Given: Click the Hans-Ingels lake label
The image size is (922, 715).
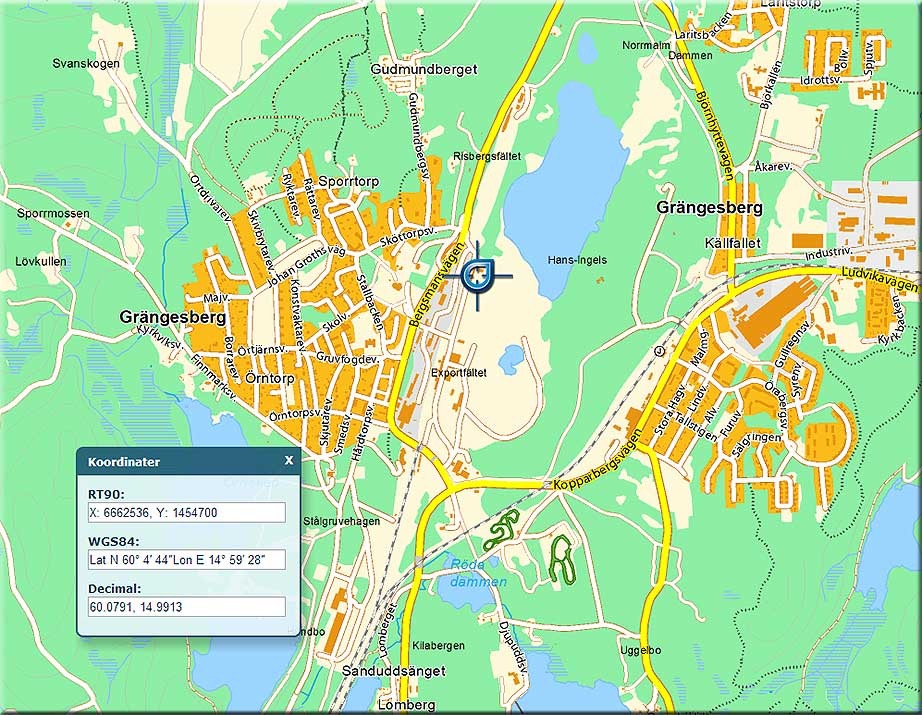Looking at the screenshot, I should click(x=577, y=260).
